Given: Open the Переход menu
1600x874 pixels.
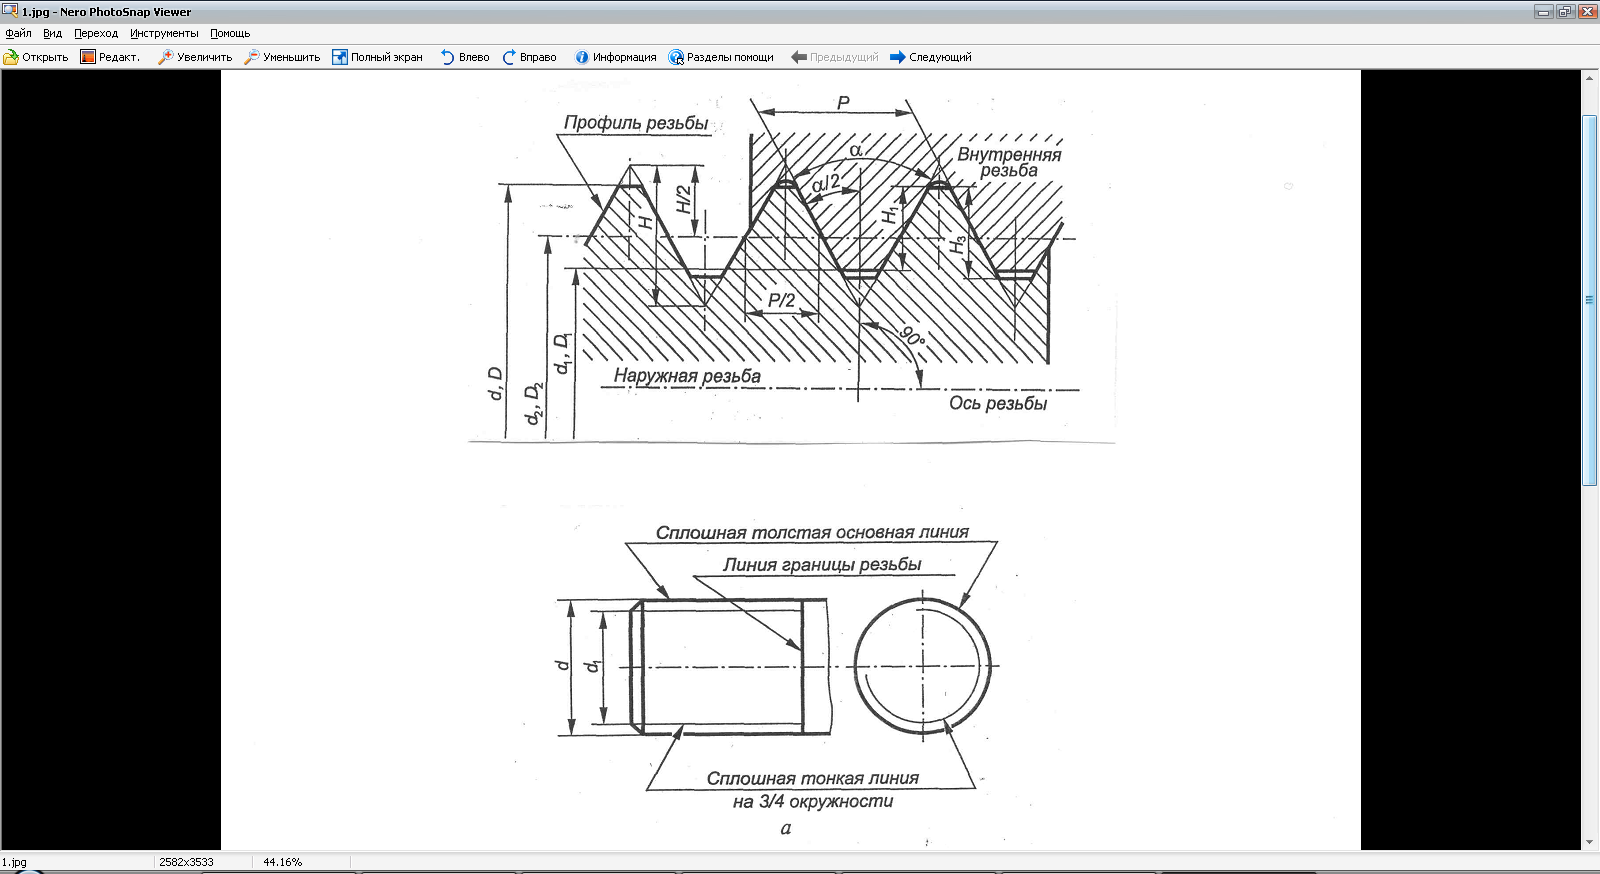Looking at the screenshot, I should (96, 33).
